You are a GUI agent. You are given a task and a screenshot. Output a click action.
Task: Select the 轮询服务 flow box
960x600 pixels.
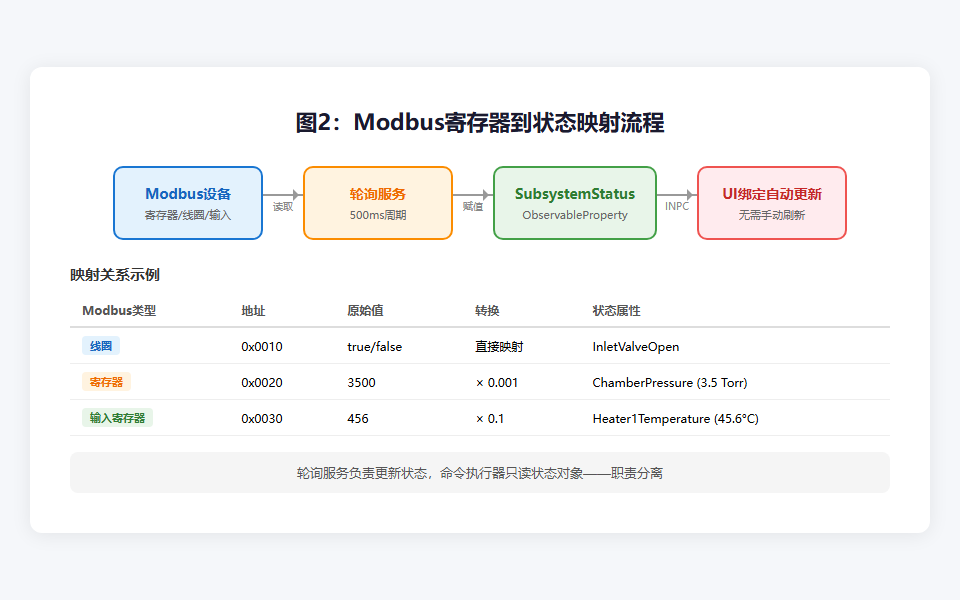(378, 203)
